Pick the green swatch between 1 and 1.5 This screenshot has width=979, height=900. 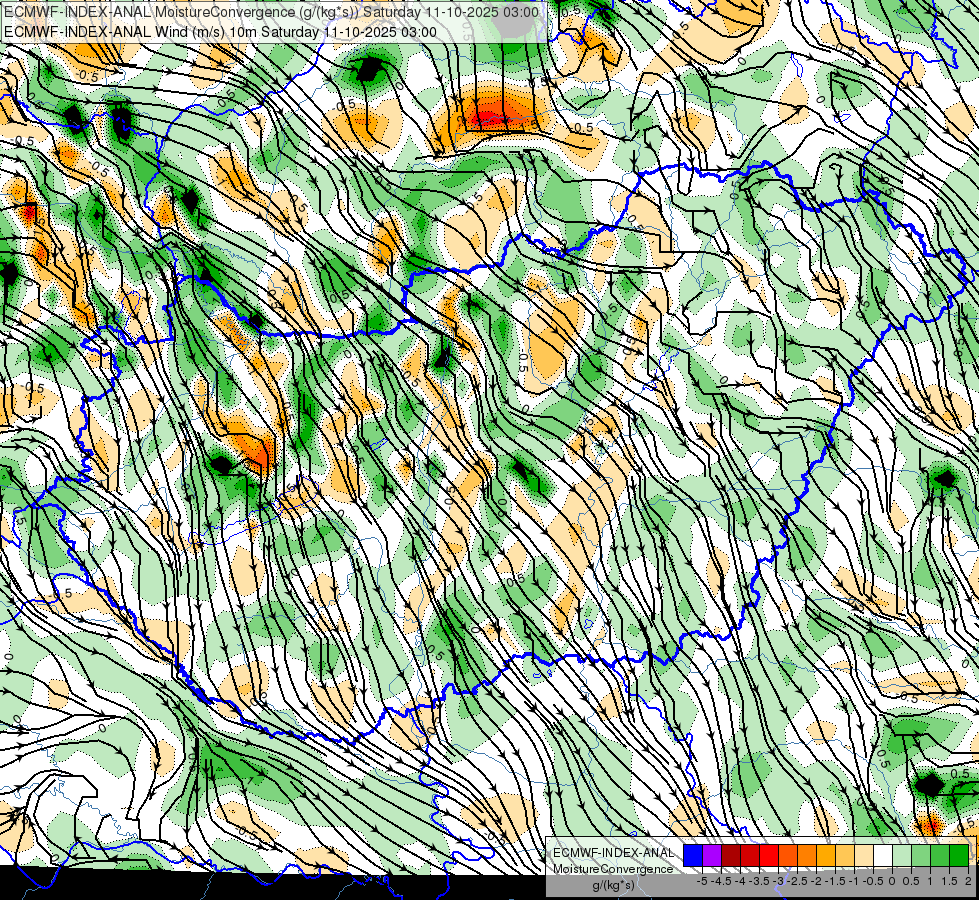[940, 855]
